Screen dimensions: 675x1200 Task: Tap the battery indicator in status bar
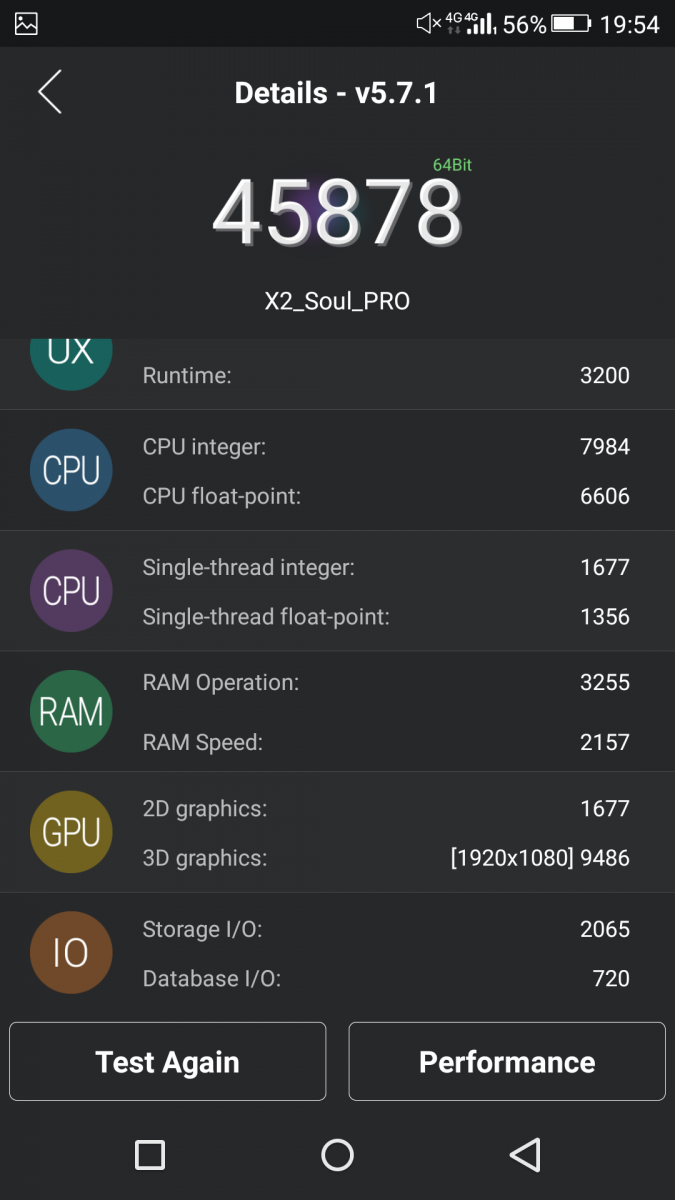(571, 24)
